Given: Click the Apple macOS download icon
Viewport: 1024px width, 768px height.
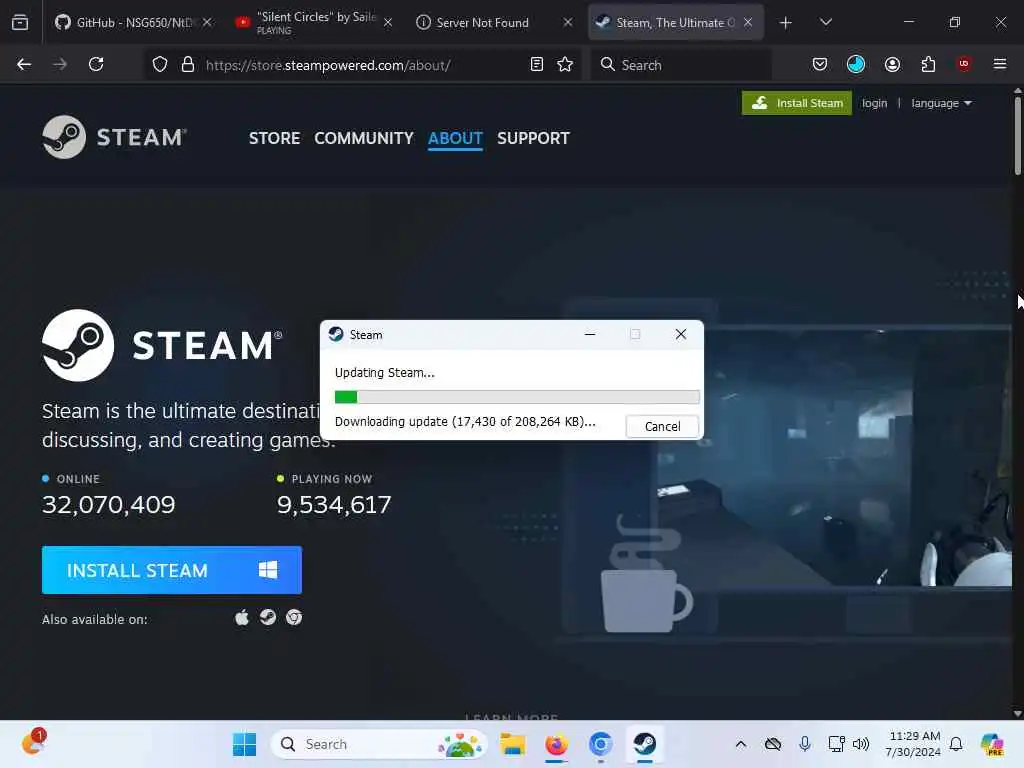Looking at the screenshot, I should (242, 617).
